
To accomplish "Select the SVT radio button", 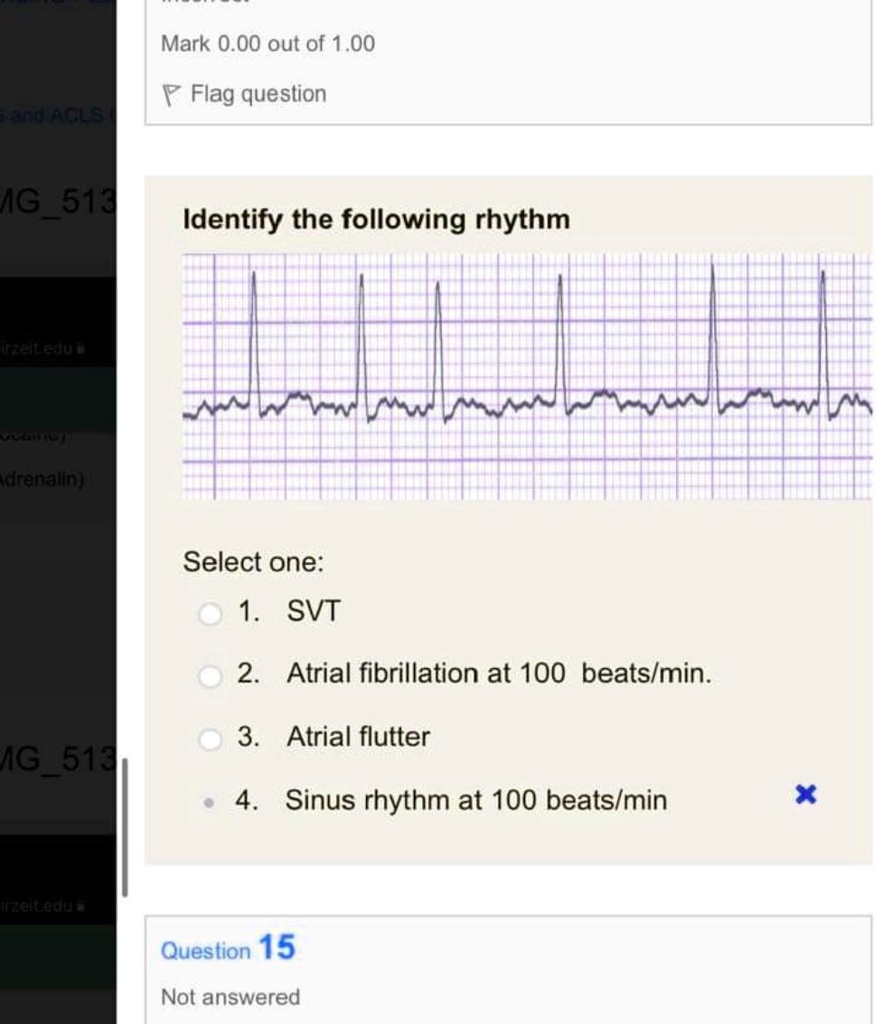I will (x=210, y=613).
